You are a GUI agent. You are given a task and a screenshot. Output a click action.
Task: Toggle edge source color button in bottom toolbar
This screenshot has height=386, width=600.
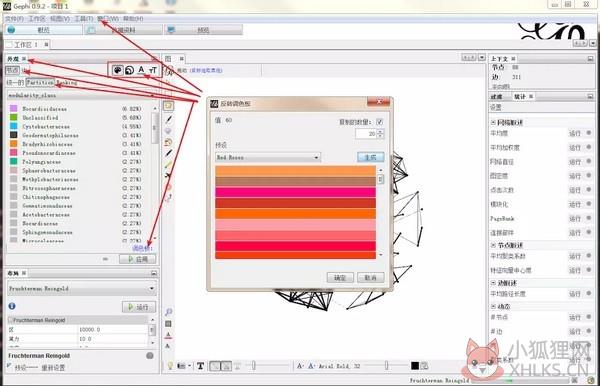(226, 366)
